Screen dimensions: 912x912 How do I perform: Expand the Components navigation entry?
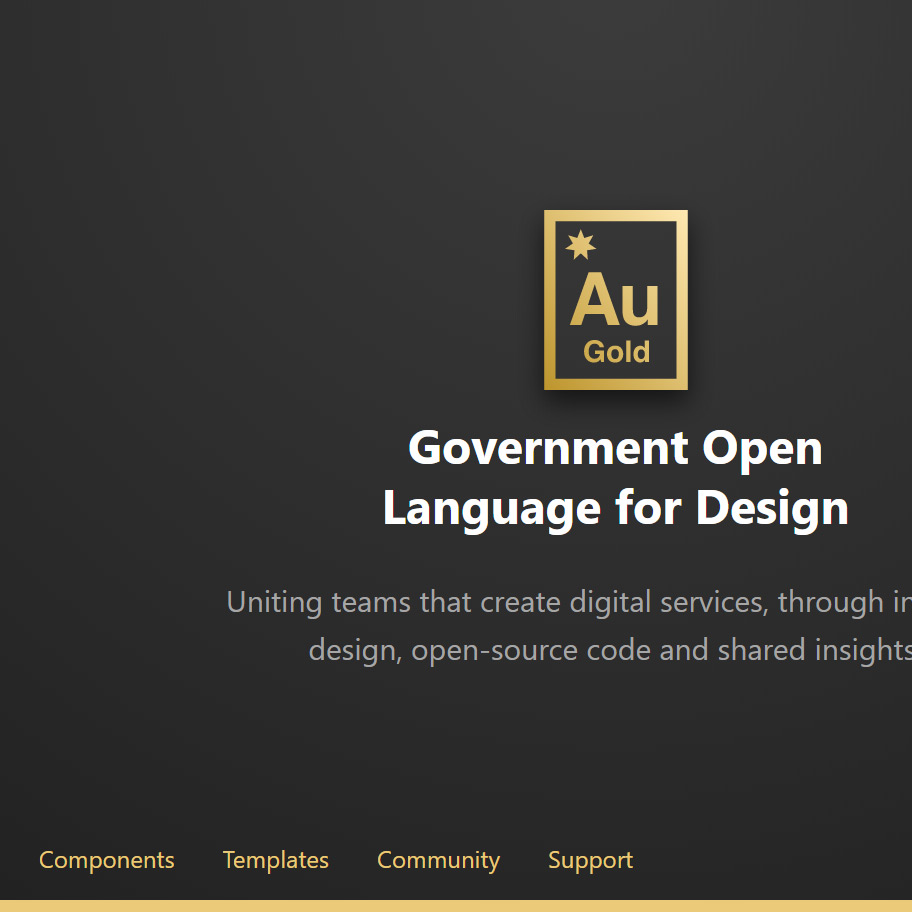(x=106, y=860)
